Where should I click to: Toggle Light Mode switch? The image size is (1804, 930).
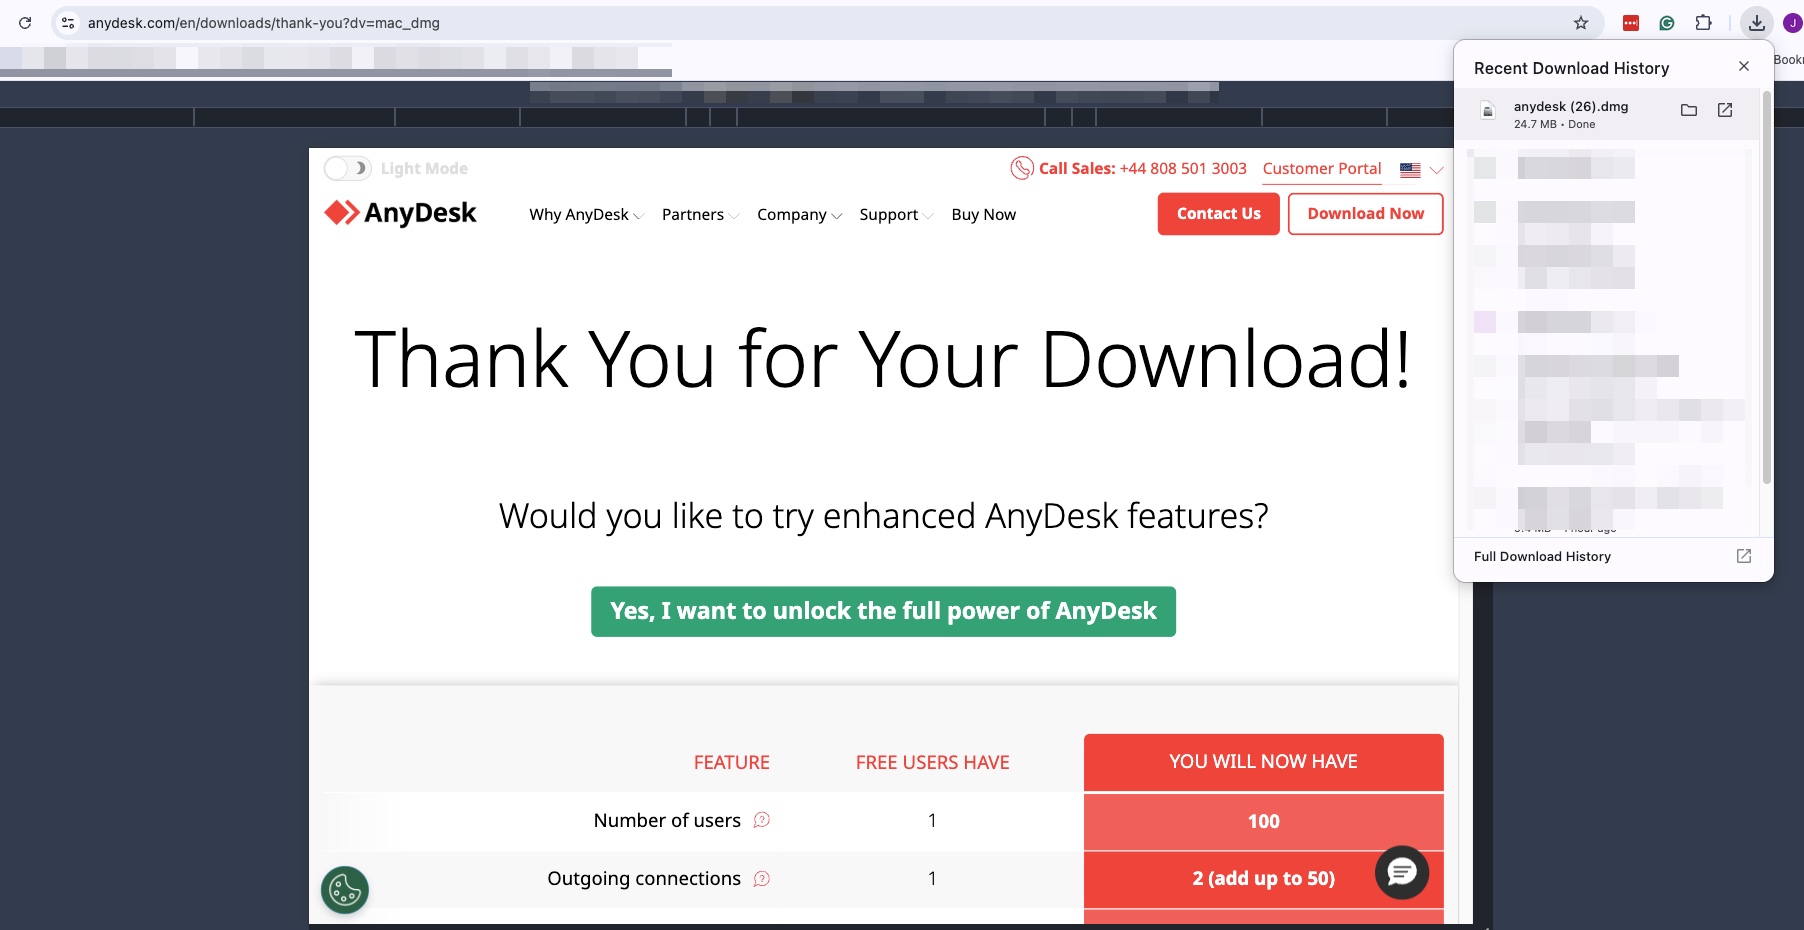(x=347, y=168)
